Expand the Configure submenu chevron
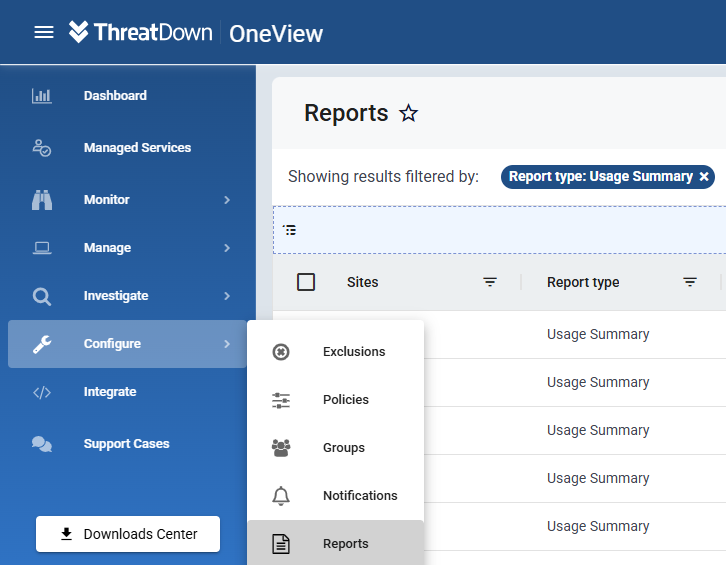Image resolution: width=726 pixels, height=565 pixels. [227, 344]
